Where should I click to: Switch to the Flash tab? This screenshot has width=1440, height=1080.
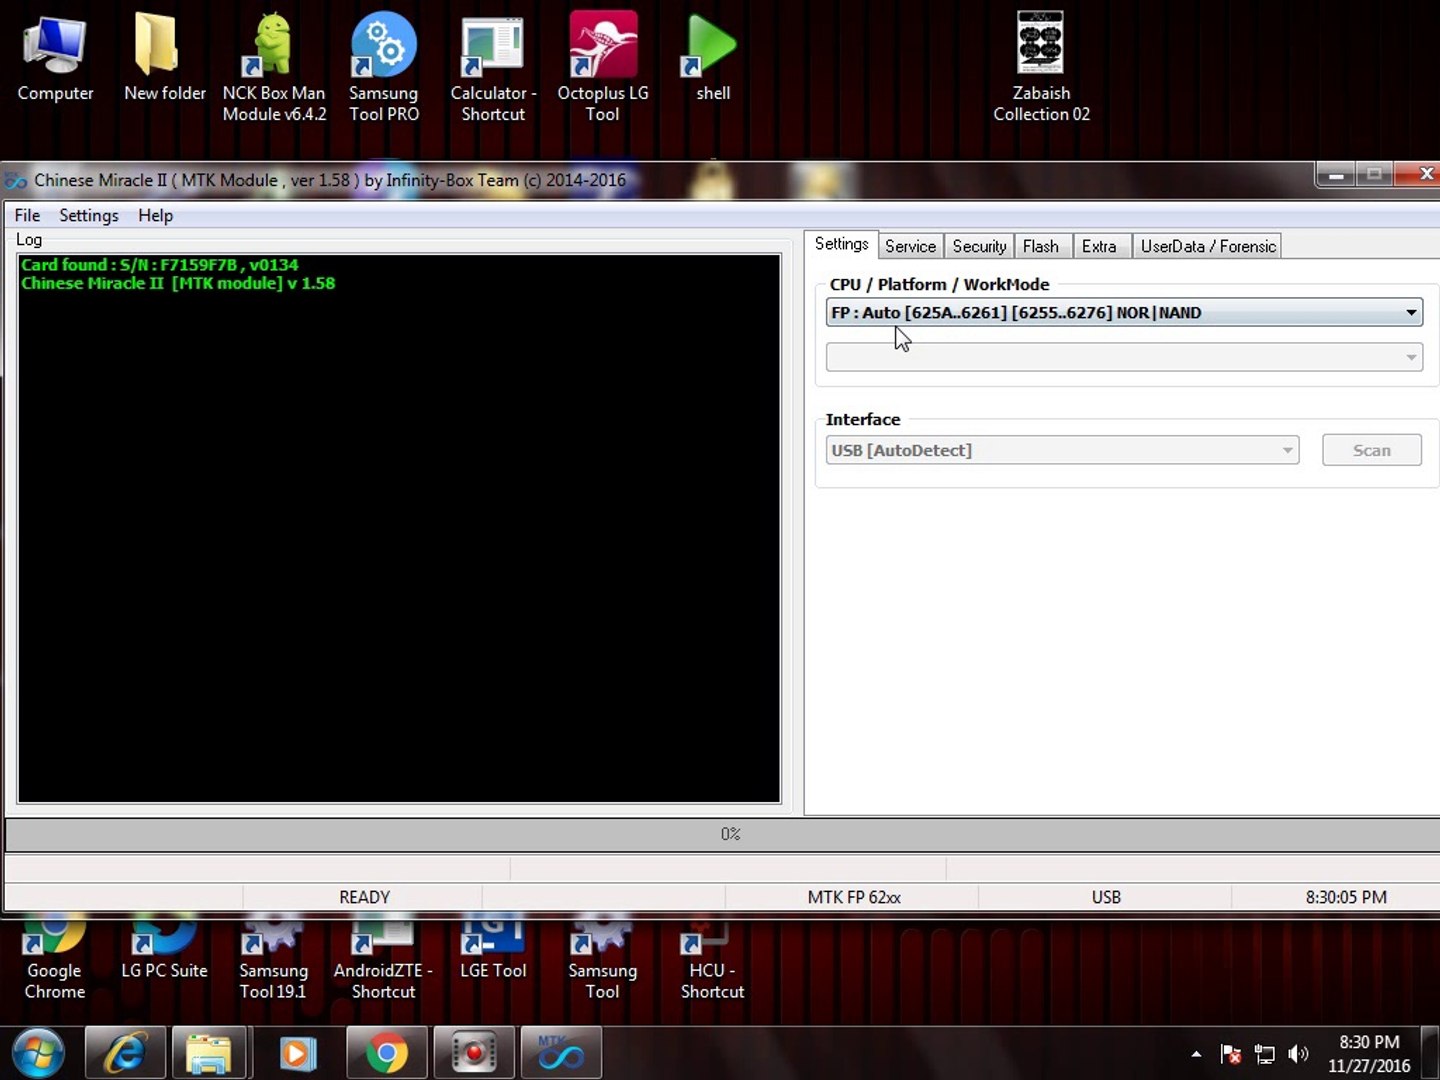(x=1041, y=246)
